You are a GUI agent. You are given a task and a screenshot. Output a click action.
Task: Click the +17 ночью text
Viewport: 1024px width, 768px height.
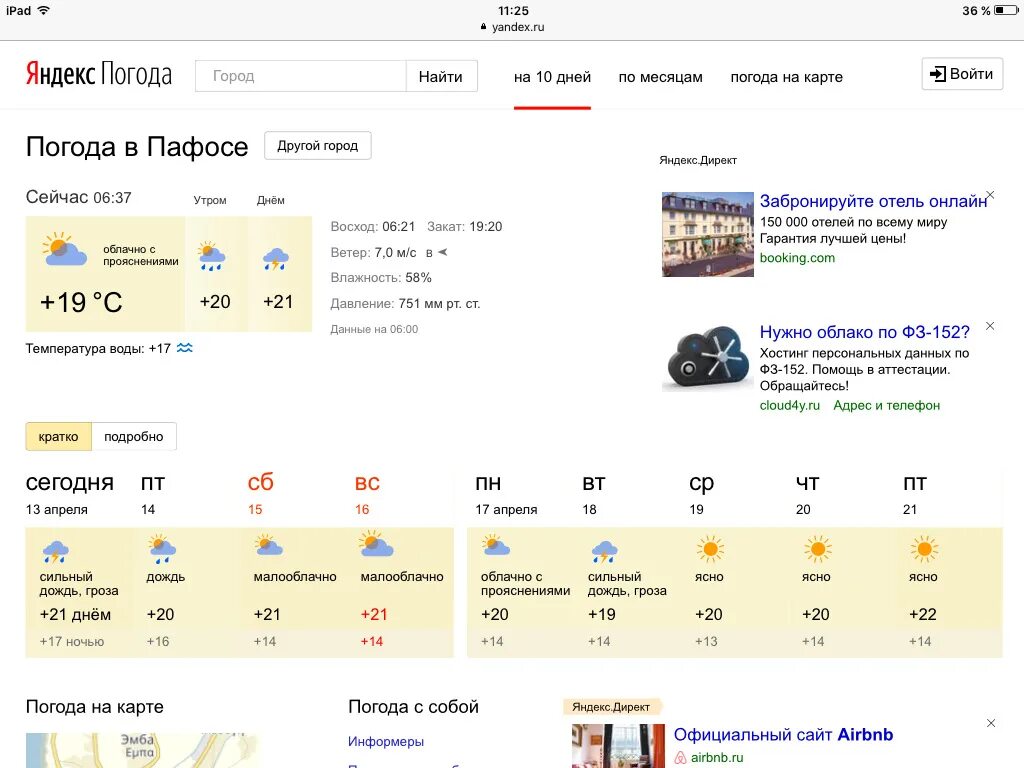72,641
